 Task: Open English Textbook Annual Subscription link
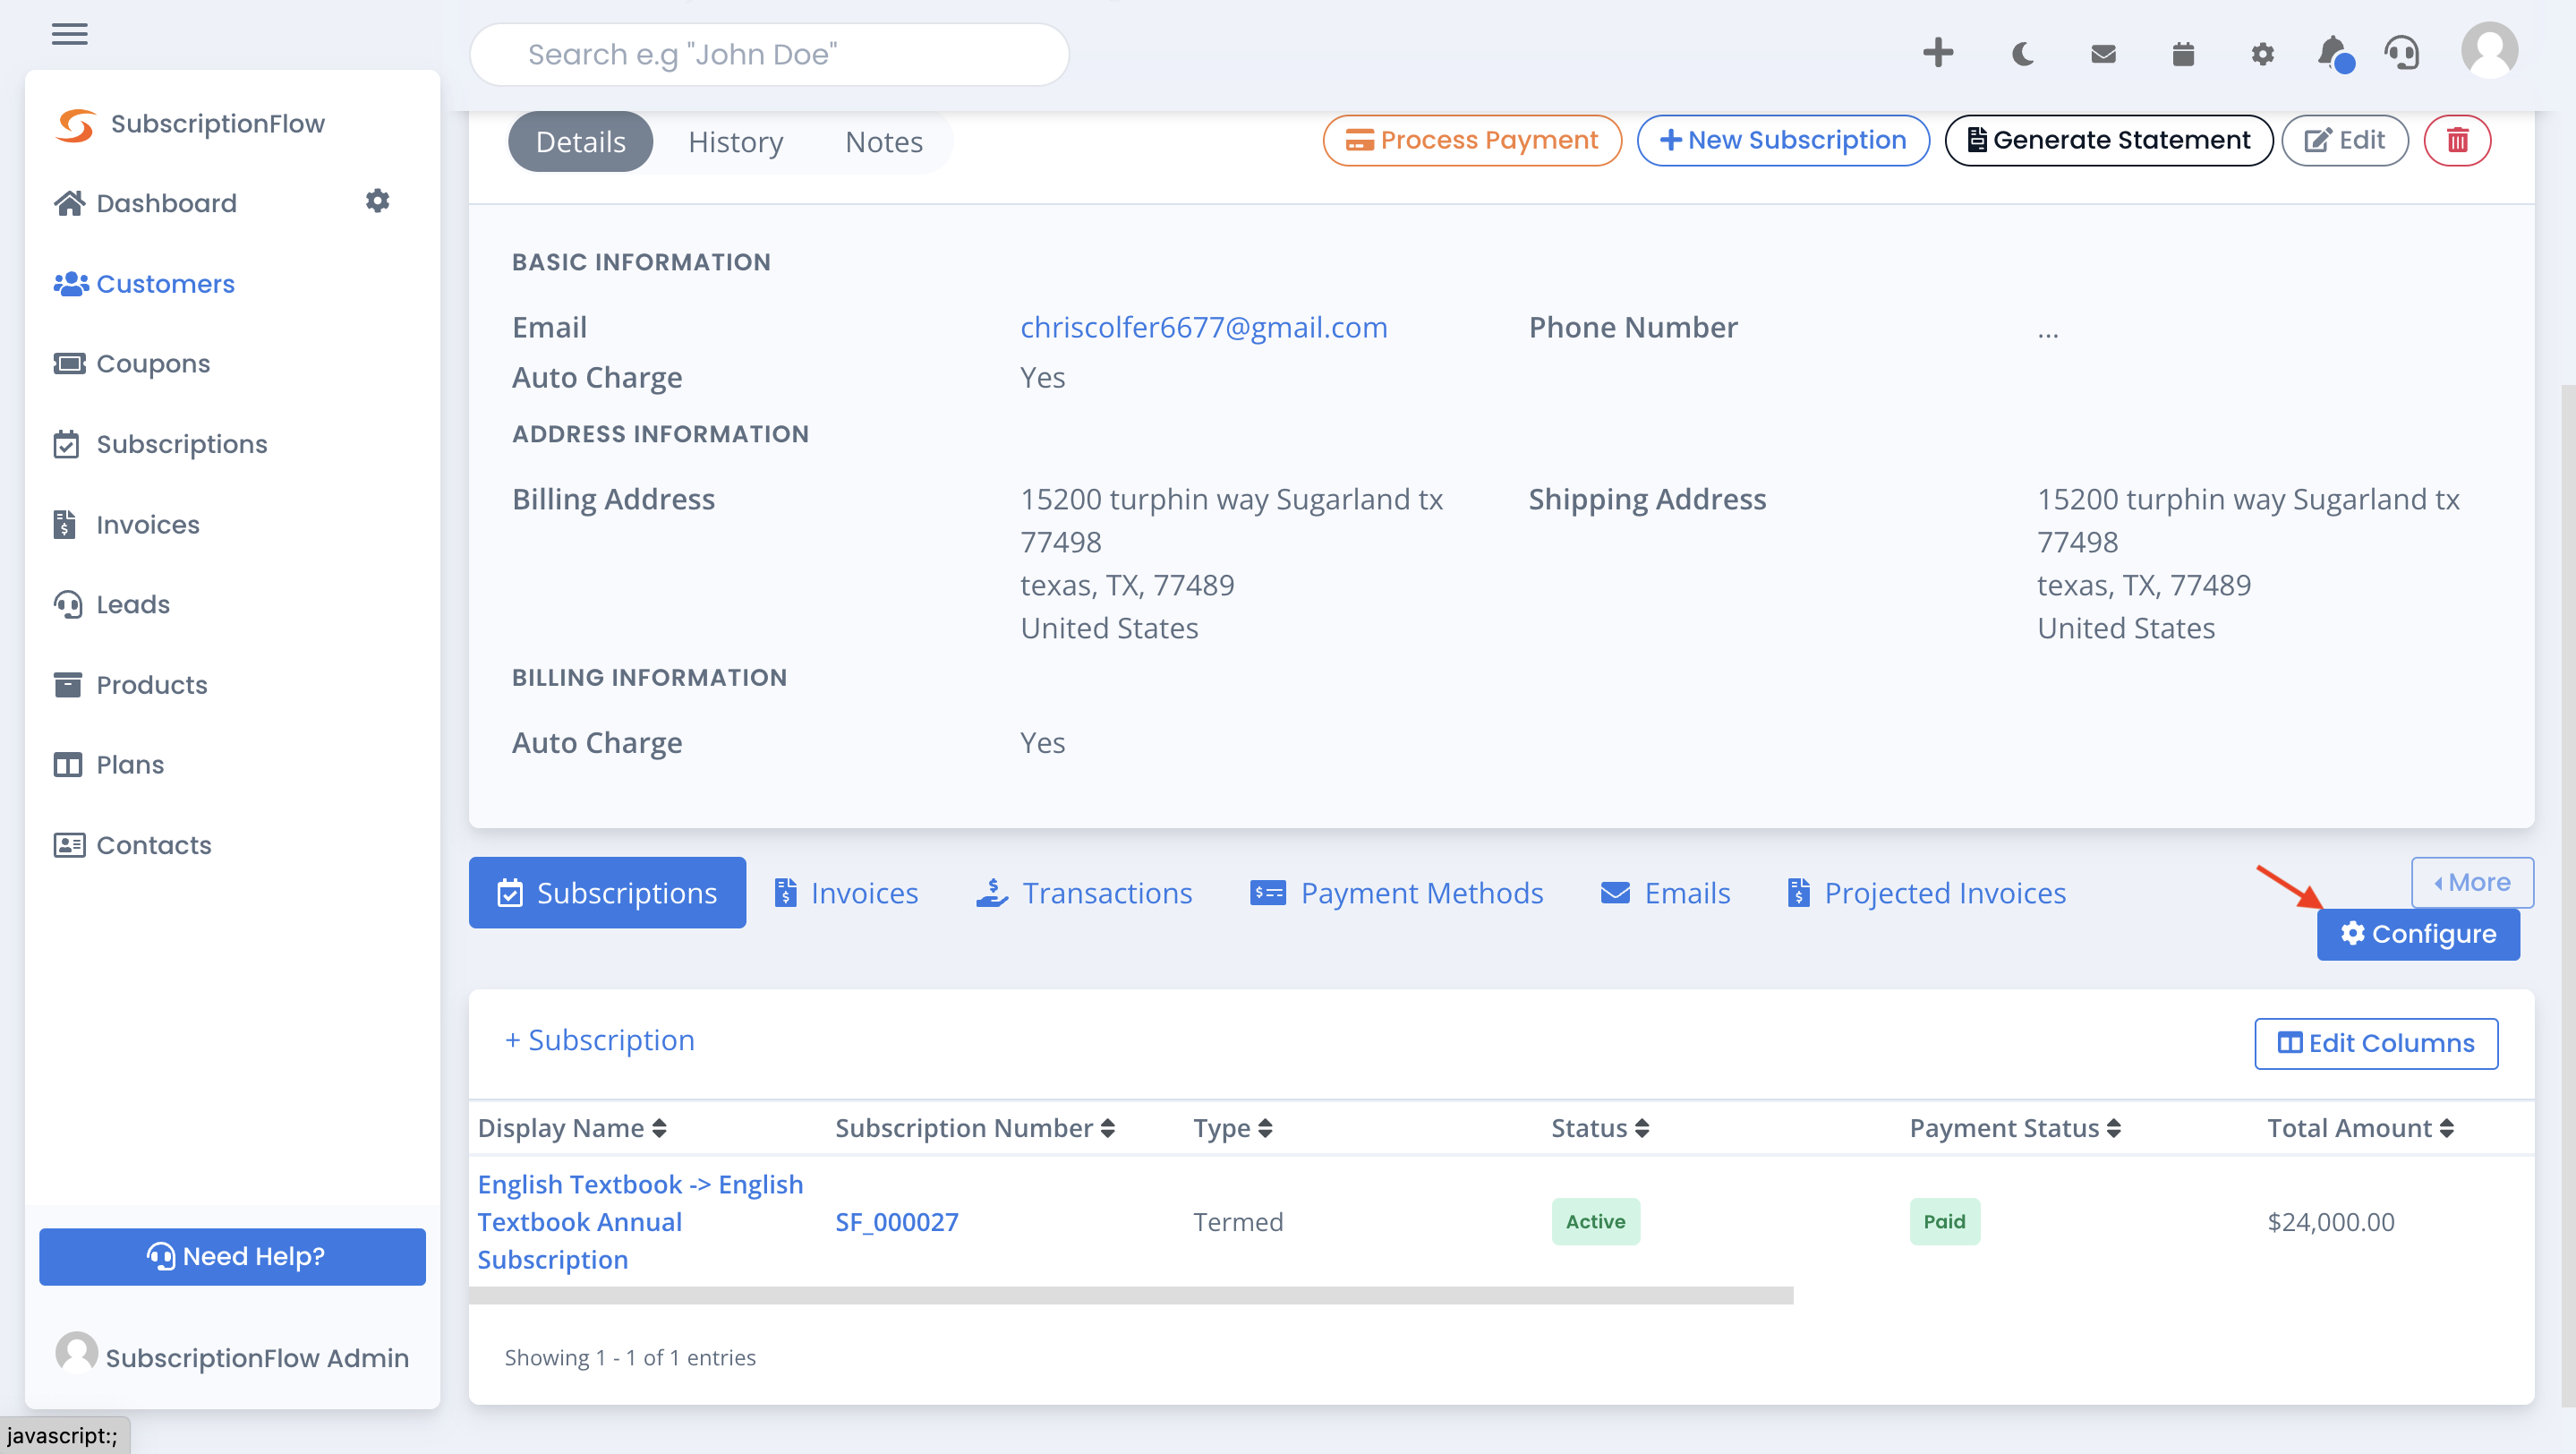[640, 1222]
